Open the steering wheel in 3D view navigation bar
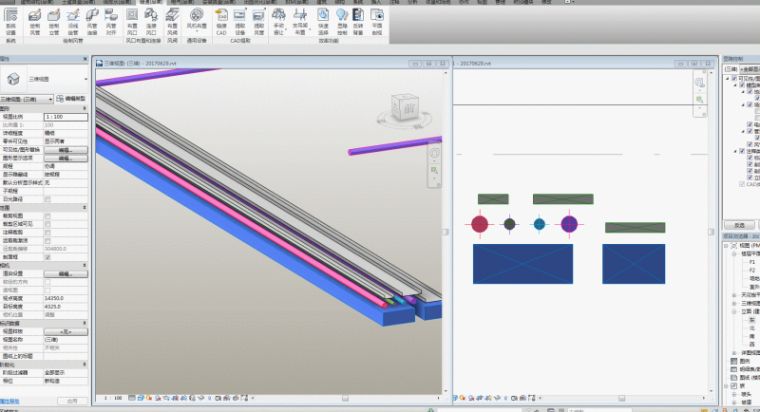The width and height of the screenshot is (760, 412). [434, 154]
